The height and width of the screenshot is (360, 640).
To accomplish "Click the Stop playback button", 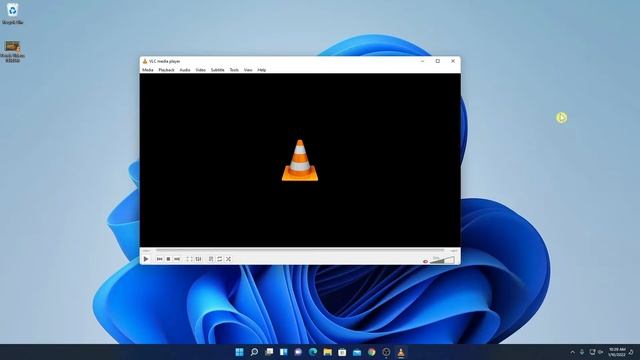I will [x=168, y=259].
